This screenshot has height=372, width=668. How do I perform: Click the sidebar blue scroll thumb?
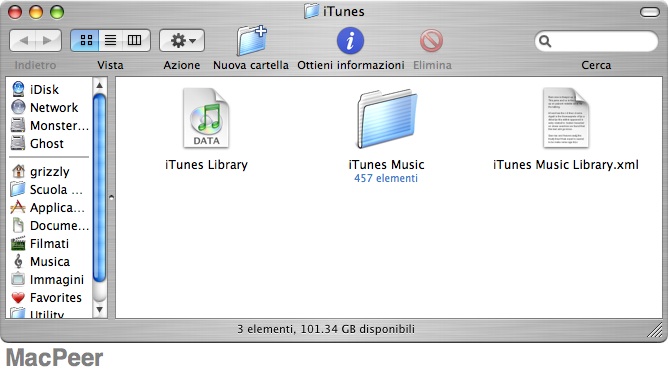pyautogui.click(x=99, y=188)
